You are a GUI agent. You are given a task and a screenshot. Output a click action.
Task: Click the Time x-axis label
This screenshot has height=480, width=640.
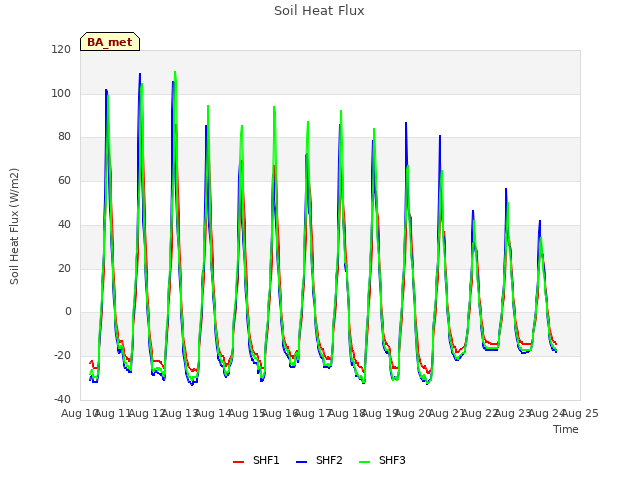[x=566, y=429]
